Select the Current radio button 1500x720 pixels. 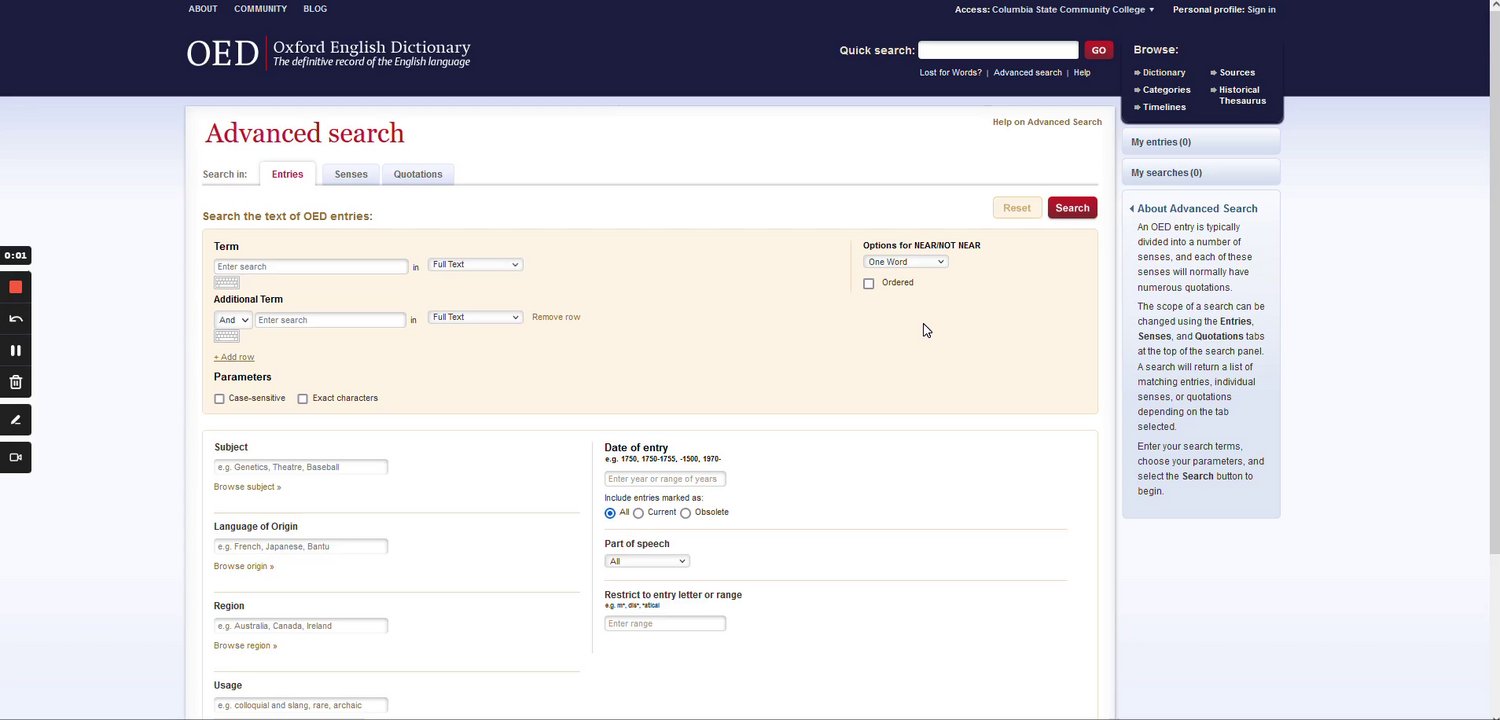tap(638, 513)
